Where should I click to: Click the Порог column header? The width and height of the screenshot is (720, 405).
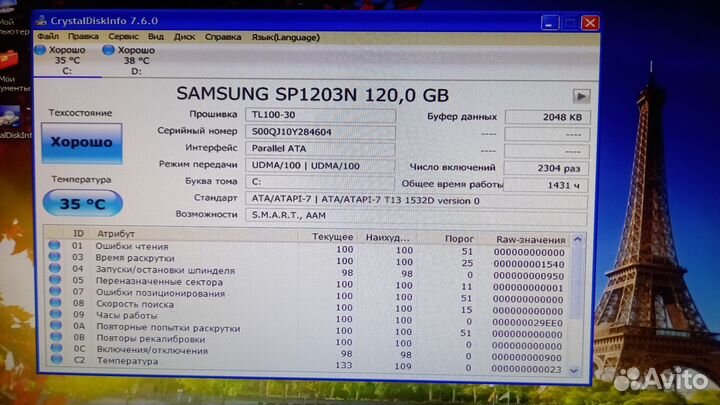[459, 238]
